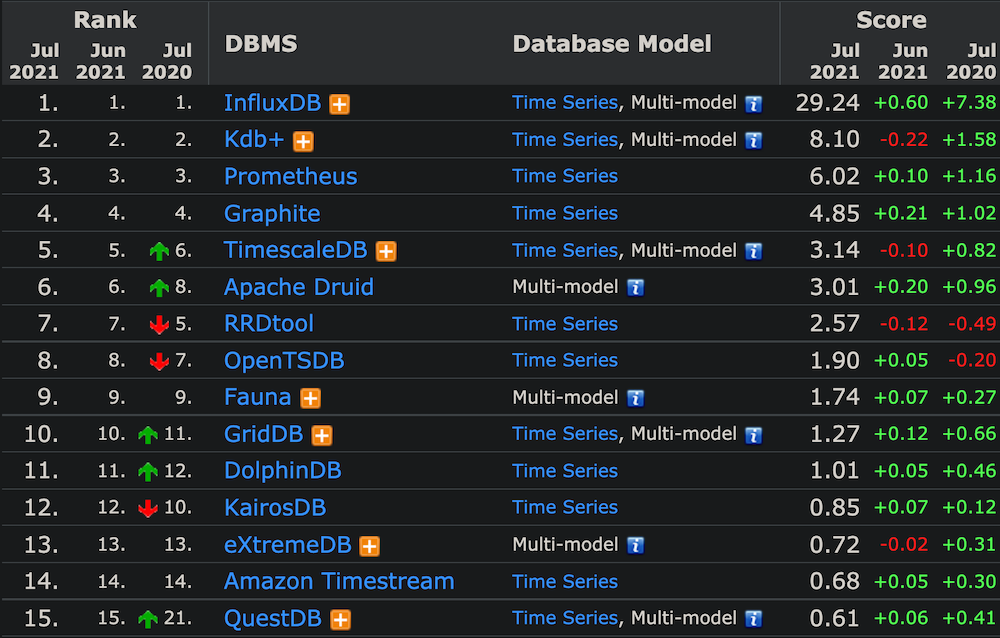1000x638 pixels.
Task: Click the info icon in eXtremeDB row
Action: (x=635, y=545)
